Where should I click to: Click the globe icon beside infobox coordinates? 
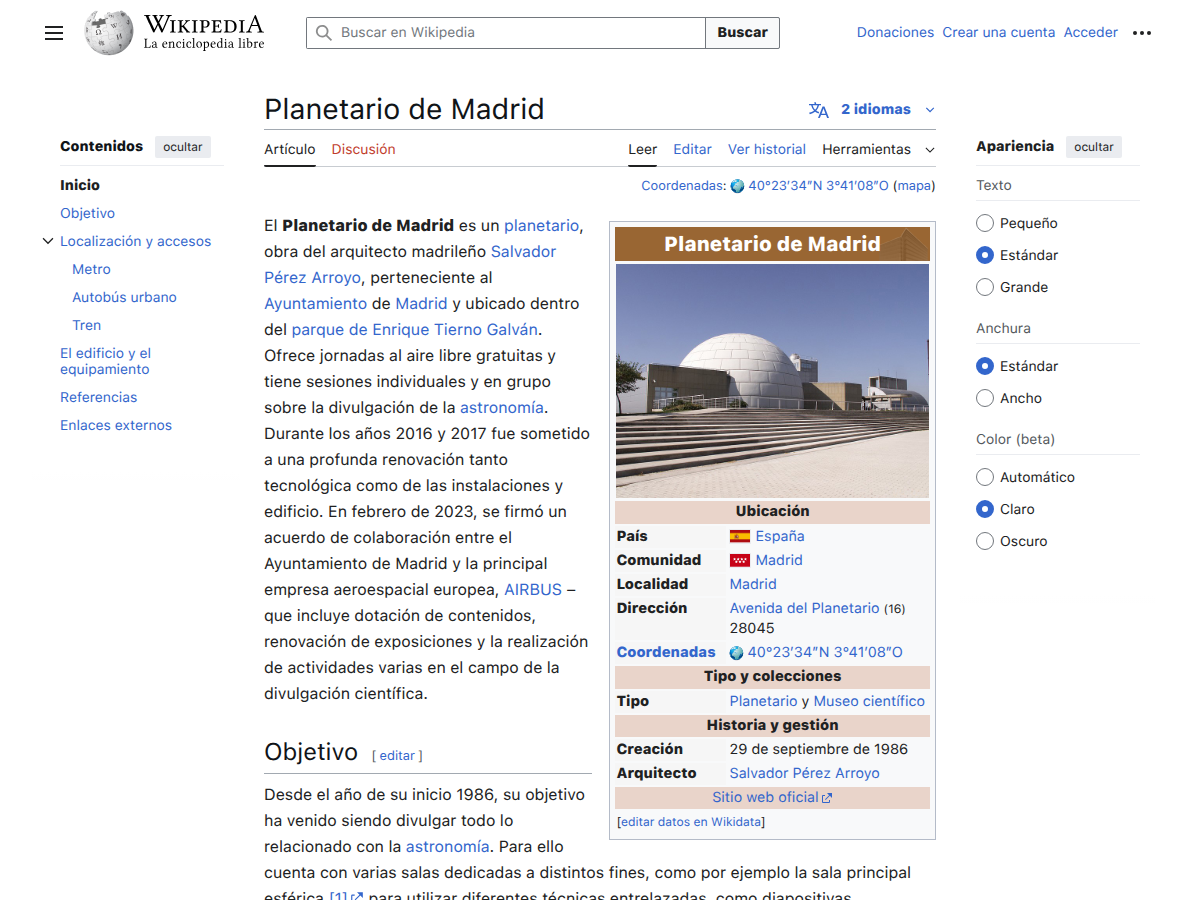(735, 652)
